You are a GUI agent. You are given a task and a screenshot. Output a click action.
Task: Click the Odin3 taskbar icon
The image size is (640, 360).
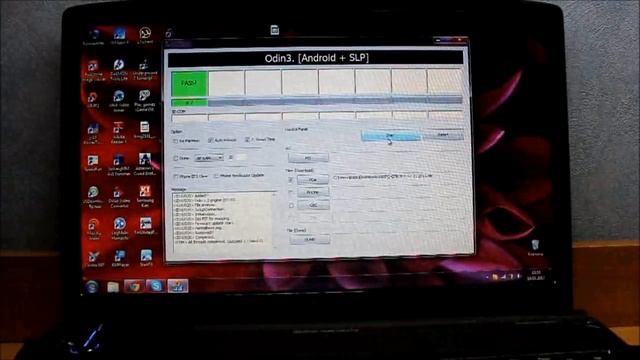(x=178, y=286)
